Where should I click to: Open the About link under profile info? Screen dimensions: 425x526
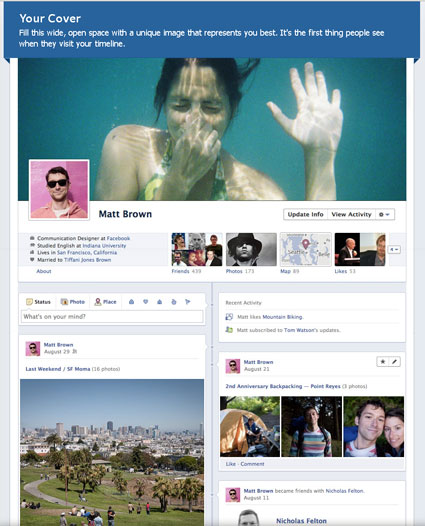(44, 271)
